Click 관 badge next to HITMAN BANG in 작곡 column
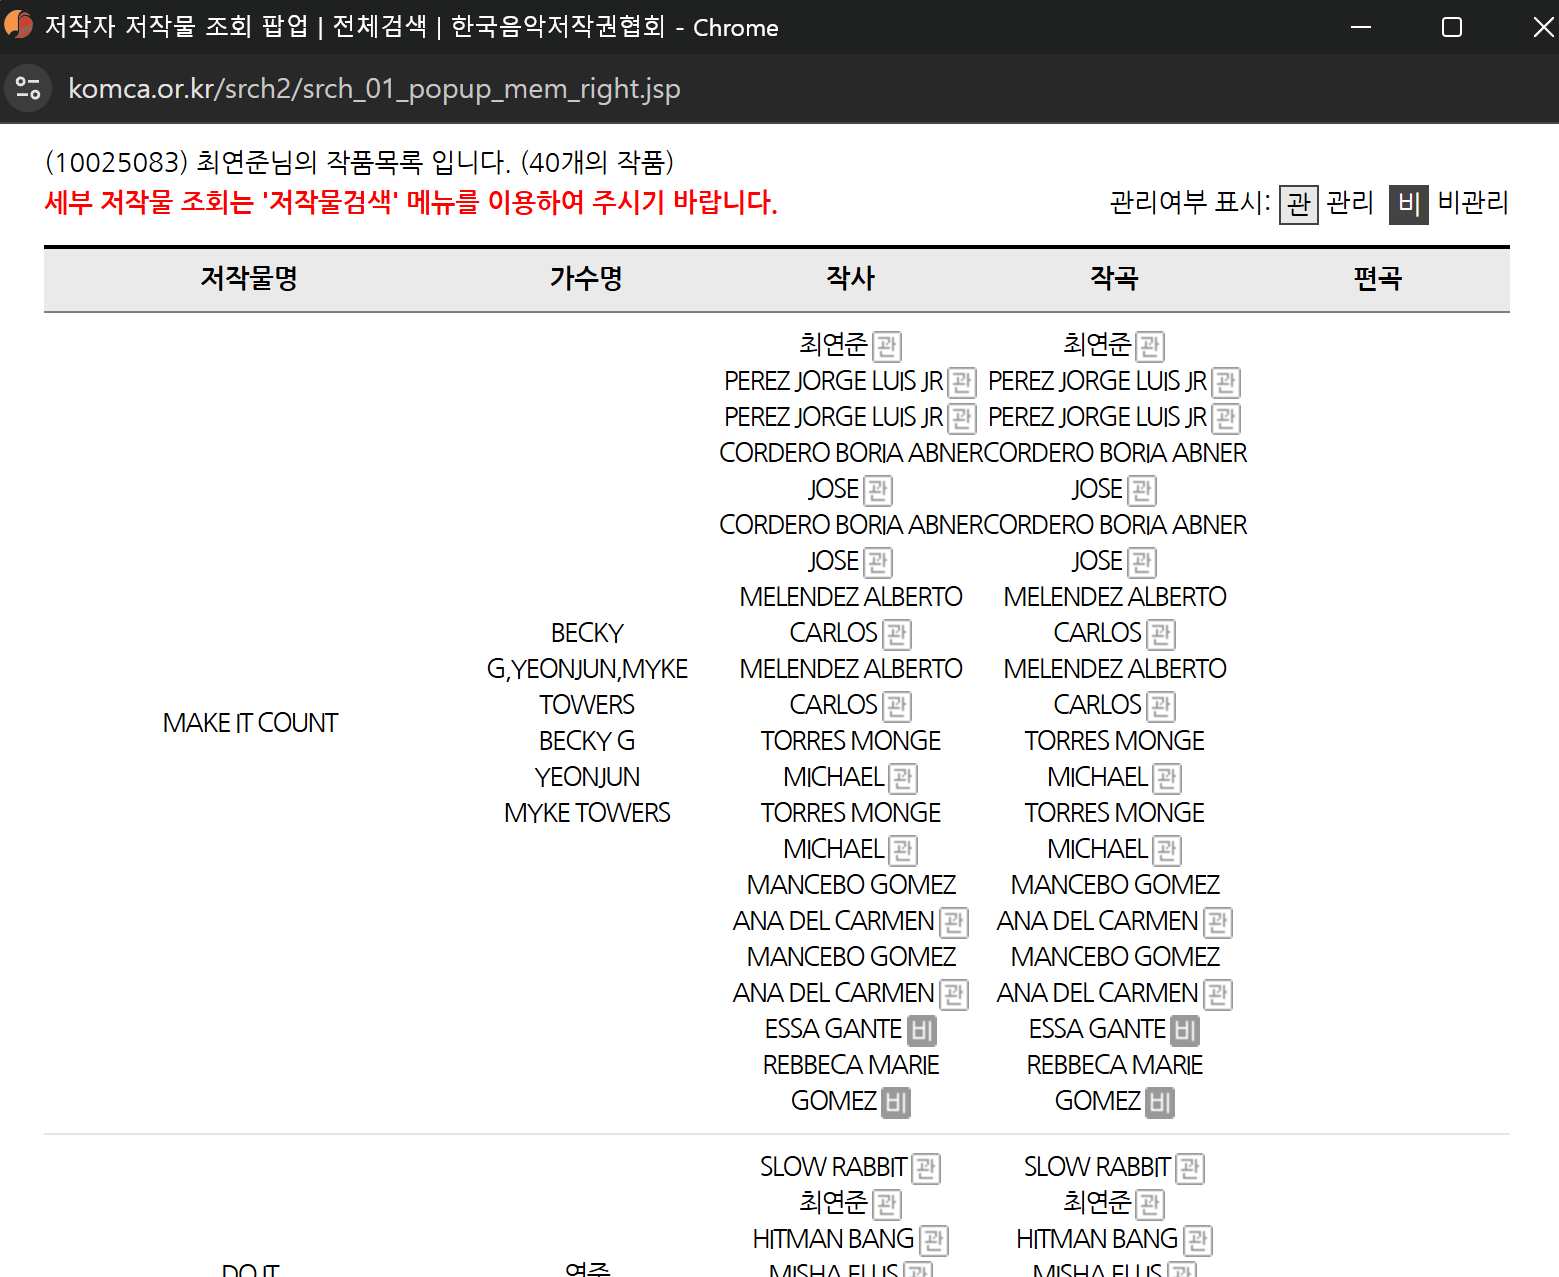Image resolution: width=1559 pixels, height=1277 pixels. pos(1197,1240)
